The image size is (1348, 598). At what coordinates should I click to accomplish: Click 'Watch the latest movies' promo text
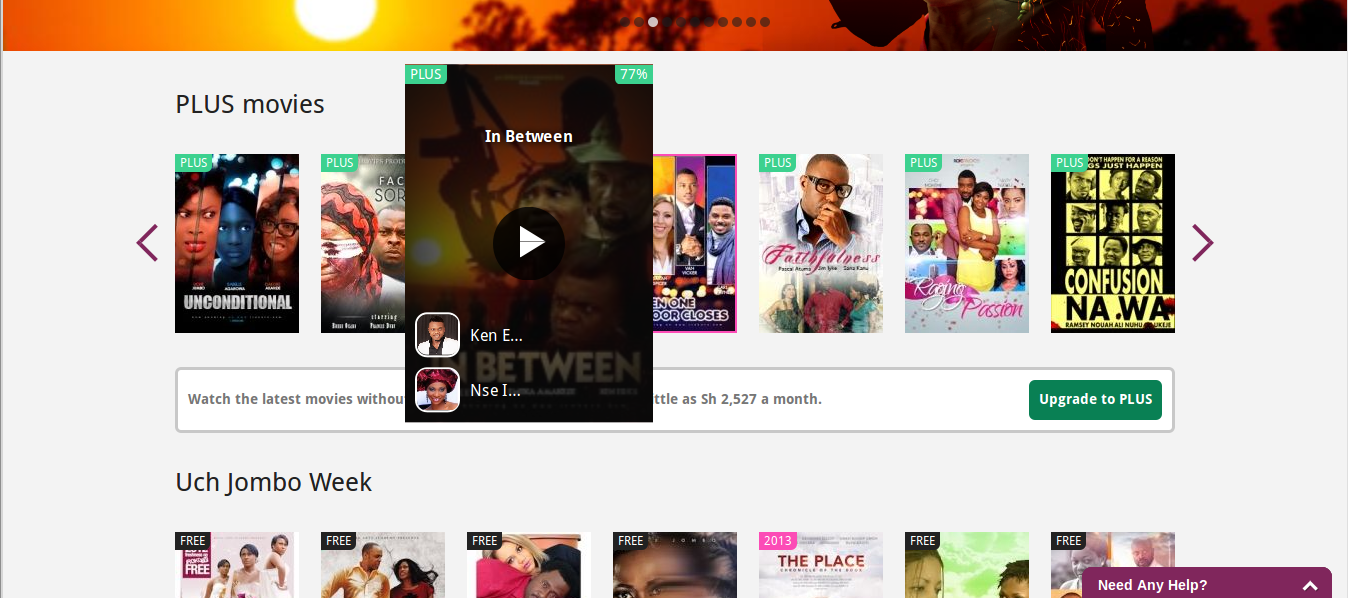(296, 399)
